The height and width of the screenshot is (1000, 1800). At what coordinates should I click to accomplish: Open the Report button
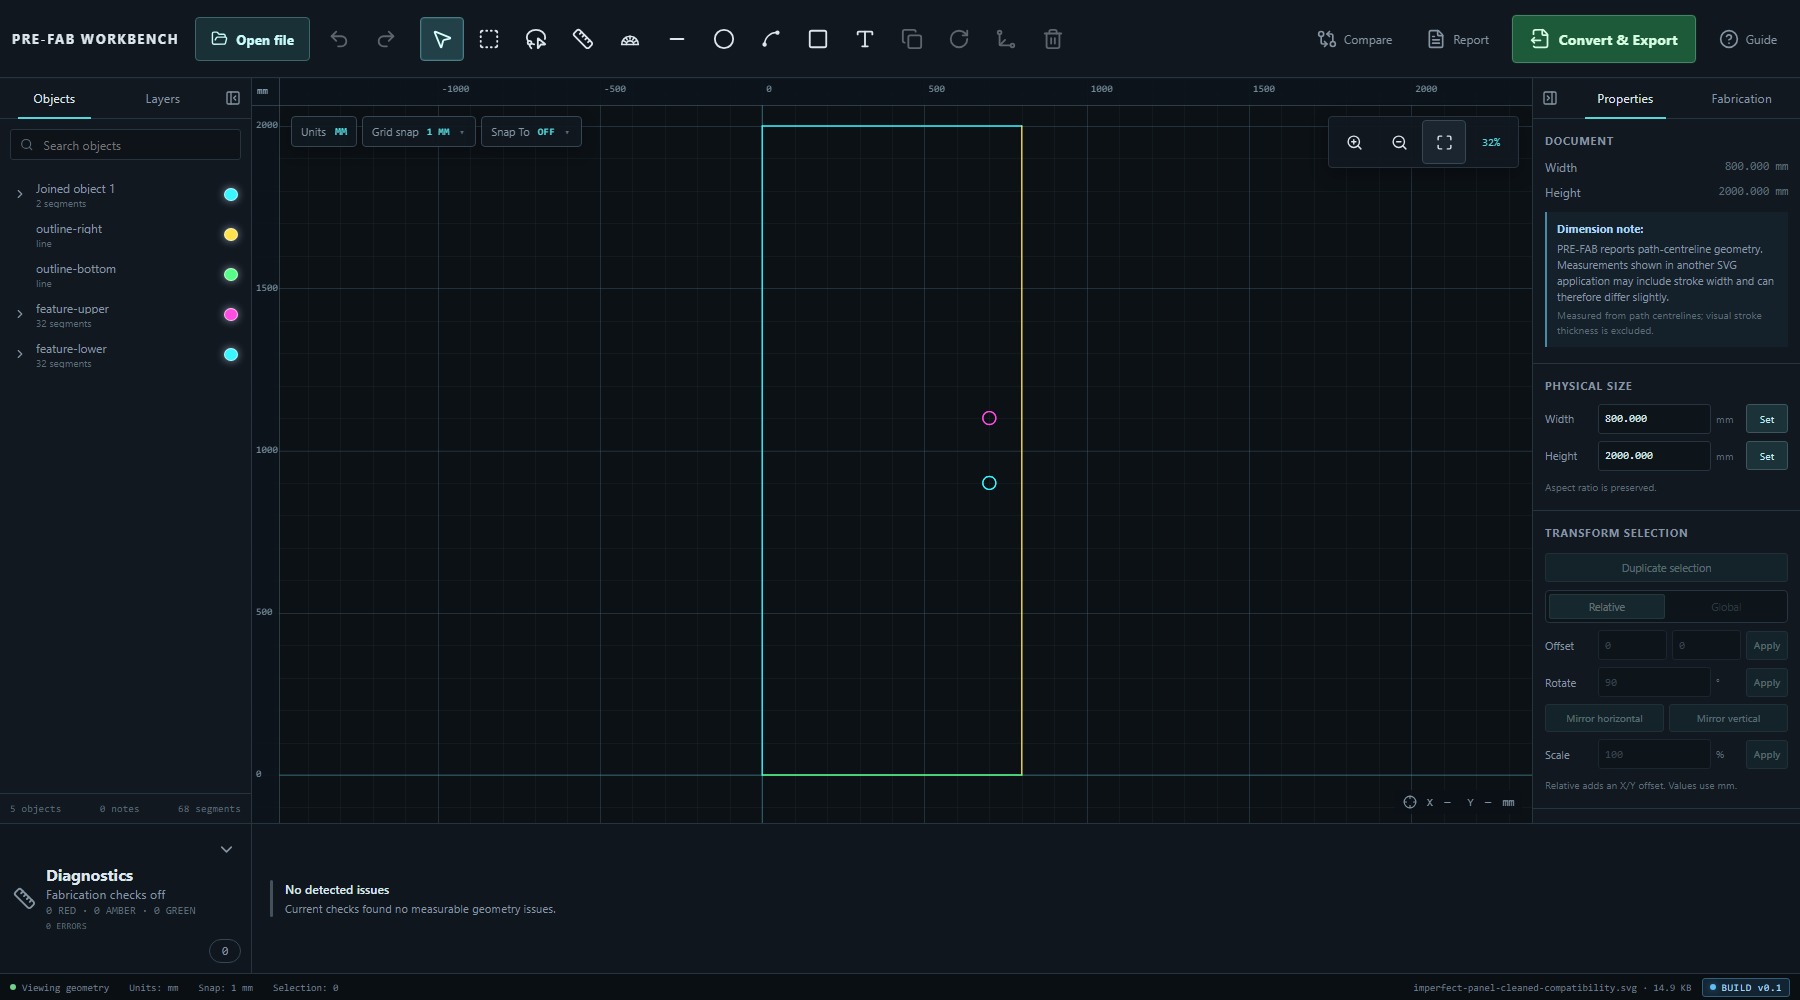pos(1458,39)
